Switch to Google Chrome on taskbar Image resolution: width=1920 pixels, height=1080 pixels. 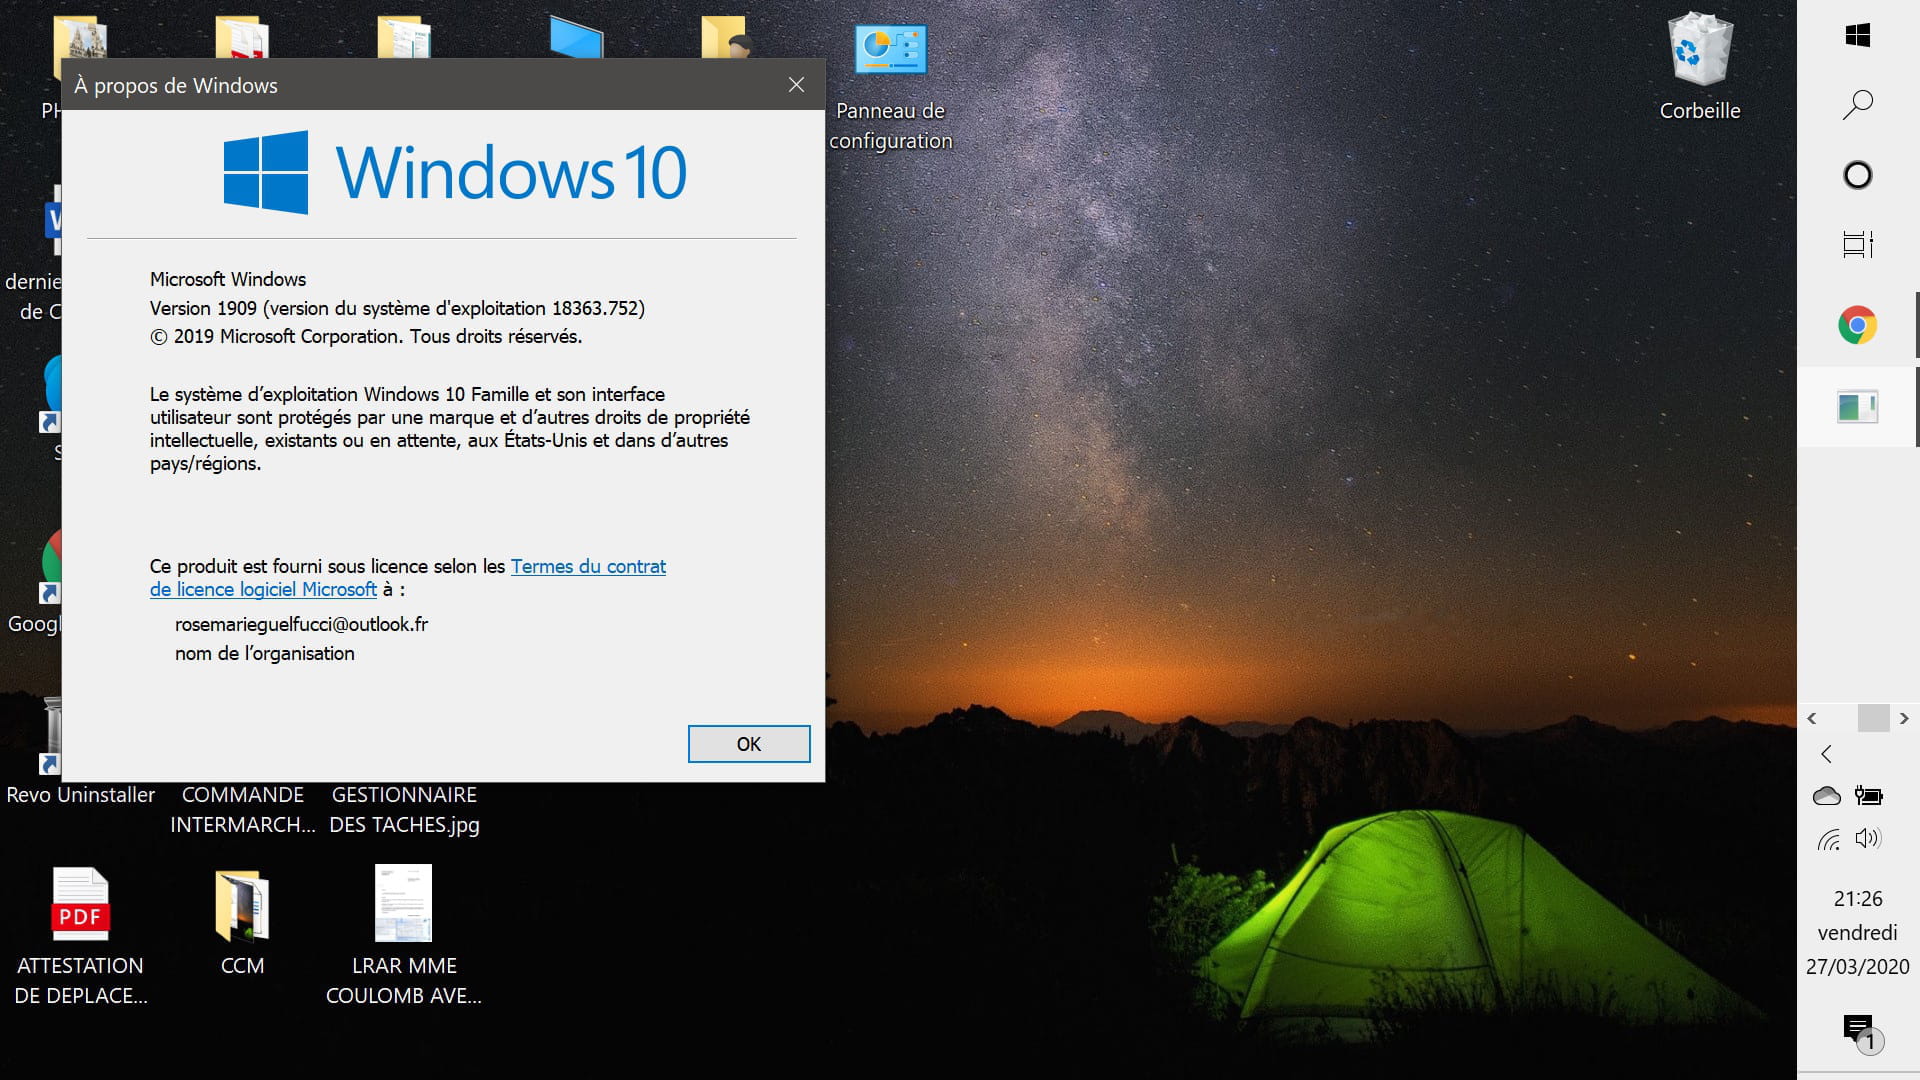click(x=1858, y=326)
